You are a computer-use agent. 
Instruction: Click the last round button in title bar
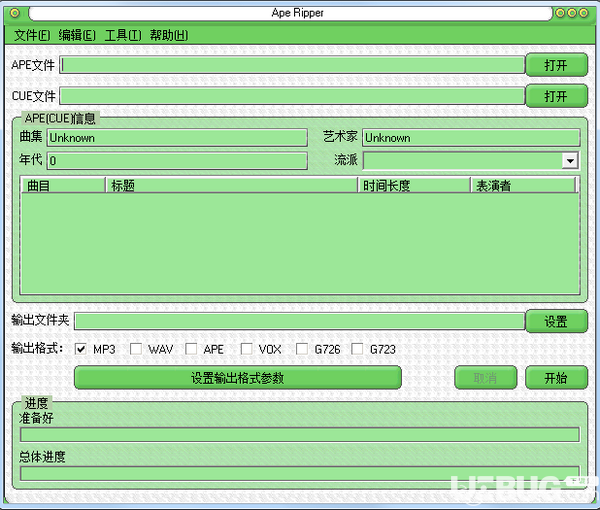coord(584,13)
